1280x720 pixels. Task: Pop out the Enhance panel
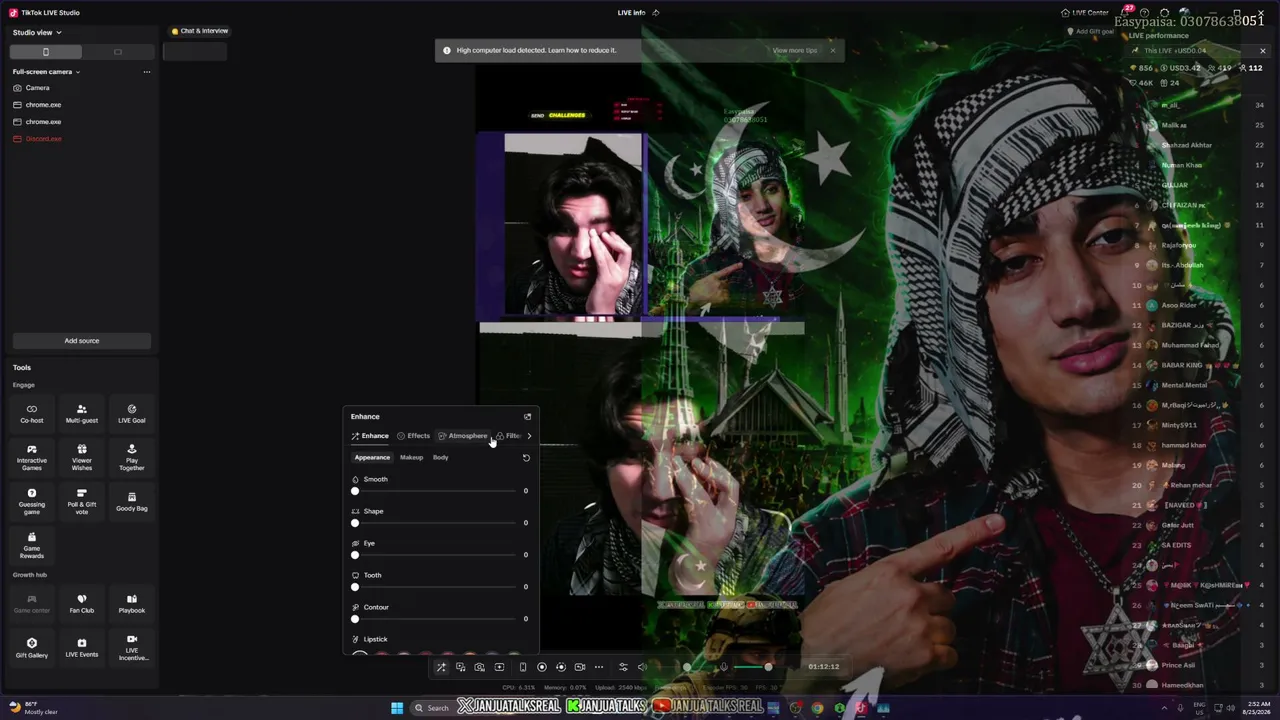527,417
